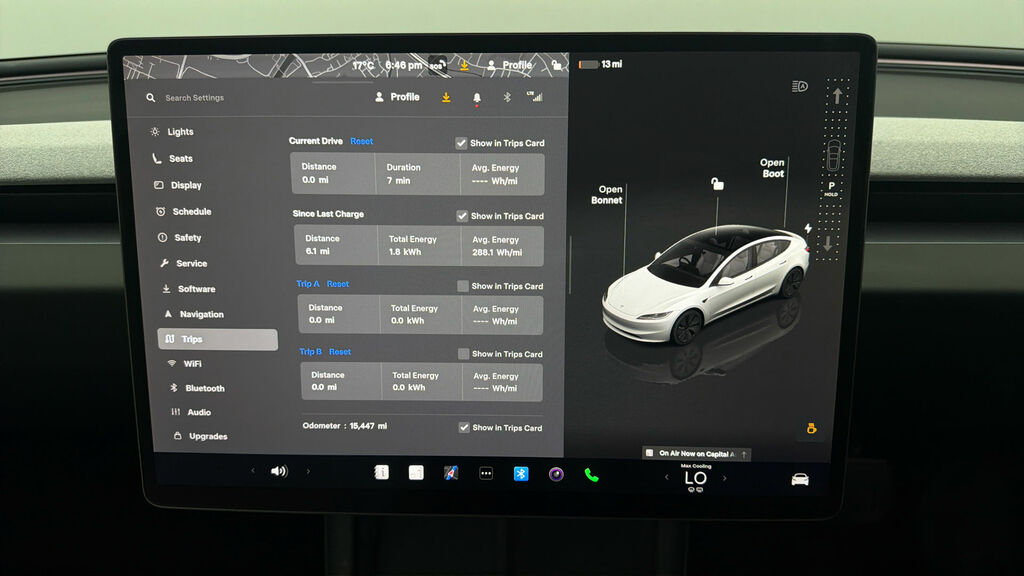This screenshot has width=1024, height=576.
Task: Click the lock icon in top status bar
Action: pyautogui.click(x=556, y=65)
